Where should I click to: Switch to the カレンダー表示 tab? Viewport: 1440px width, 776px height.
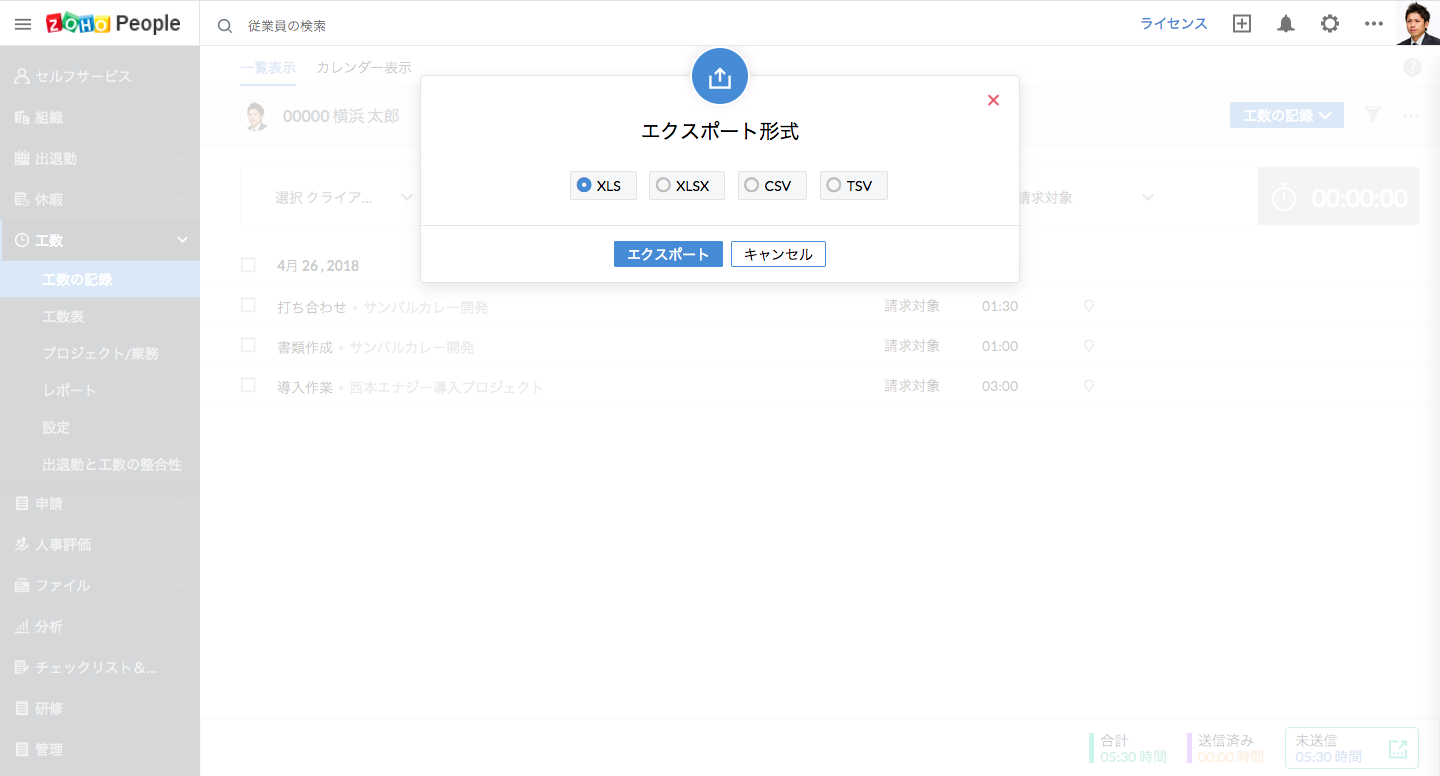point(364,68)
